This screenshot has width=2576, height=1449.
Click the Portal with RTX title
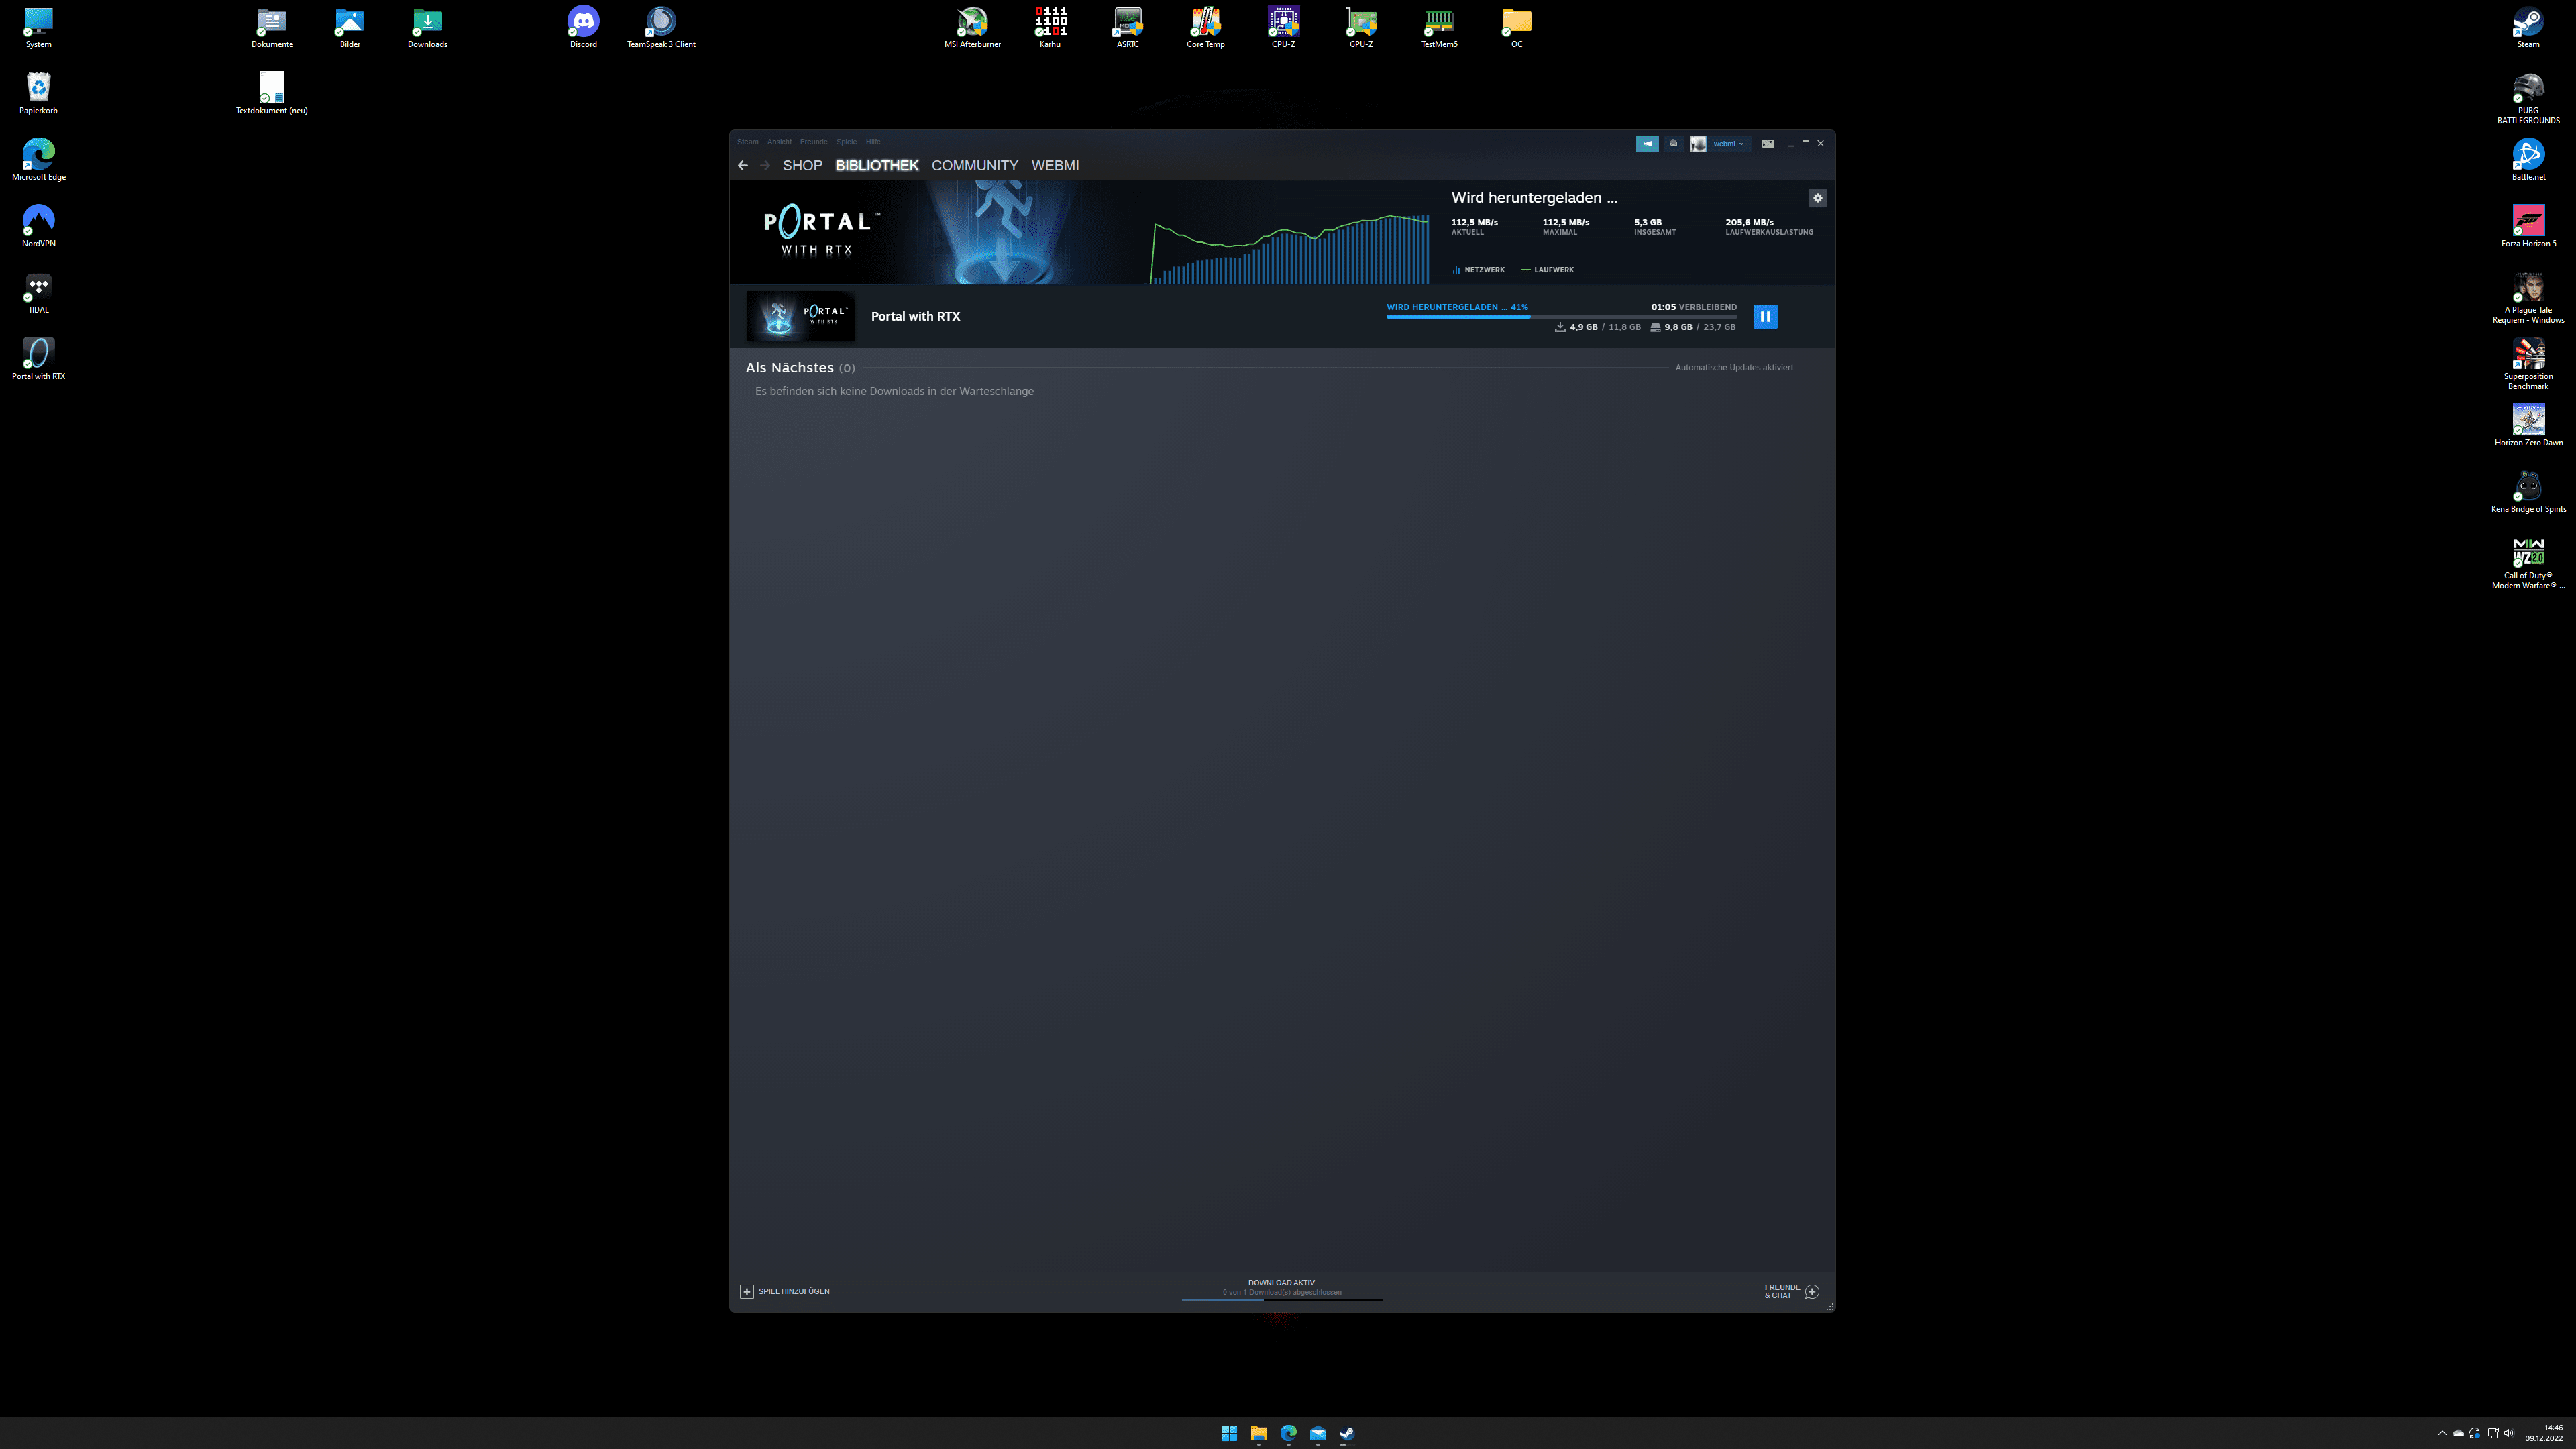915,316
